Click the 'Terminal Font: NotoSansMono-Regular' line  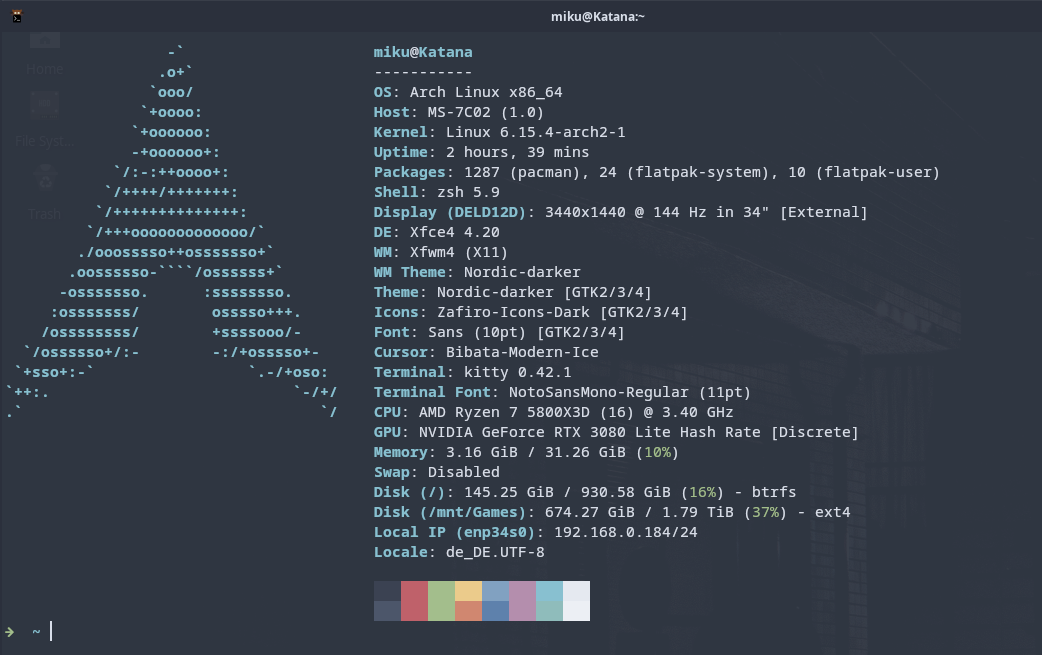click(562, 392)
